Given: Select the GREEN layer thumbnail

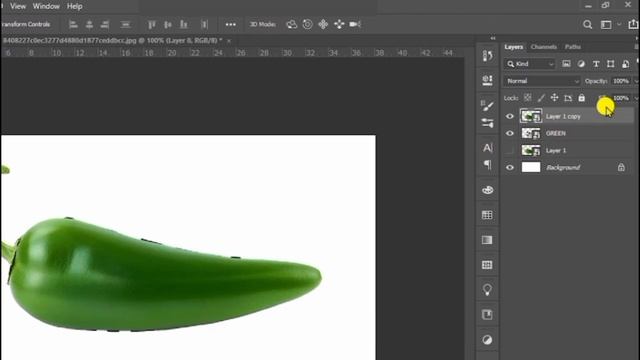Looking at the screenshot, I should click(x=531, y=133).
